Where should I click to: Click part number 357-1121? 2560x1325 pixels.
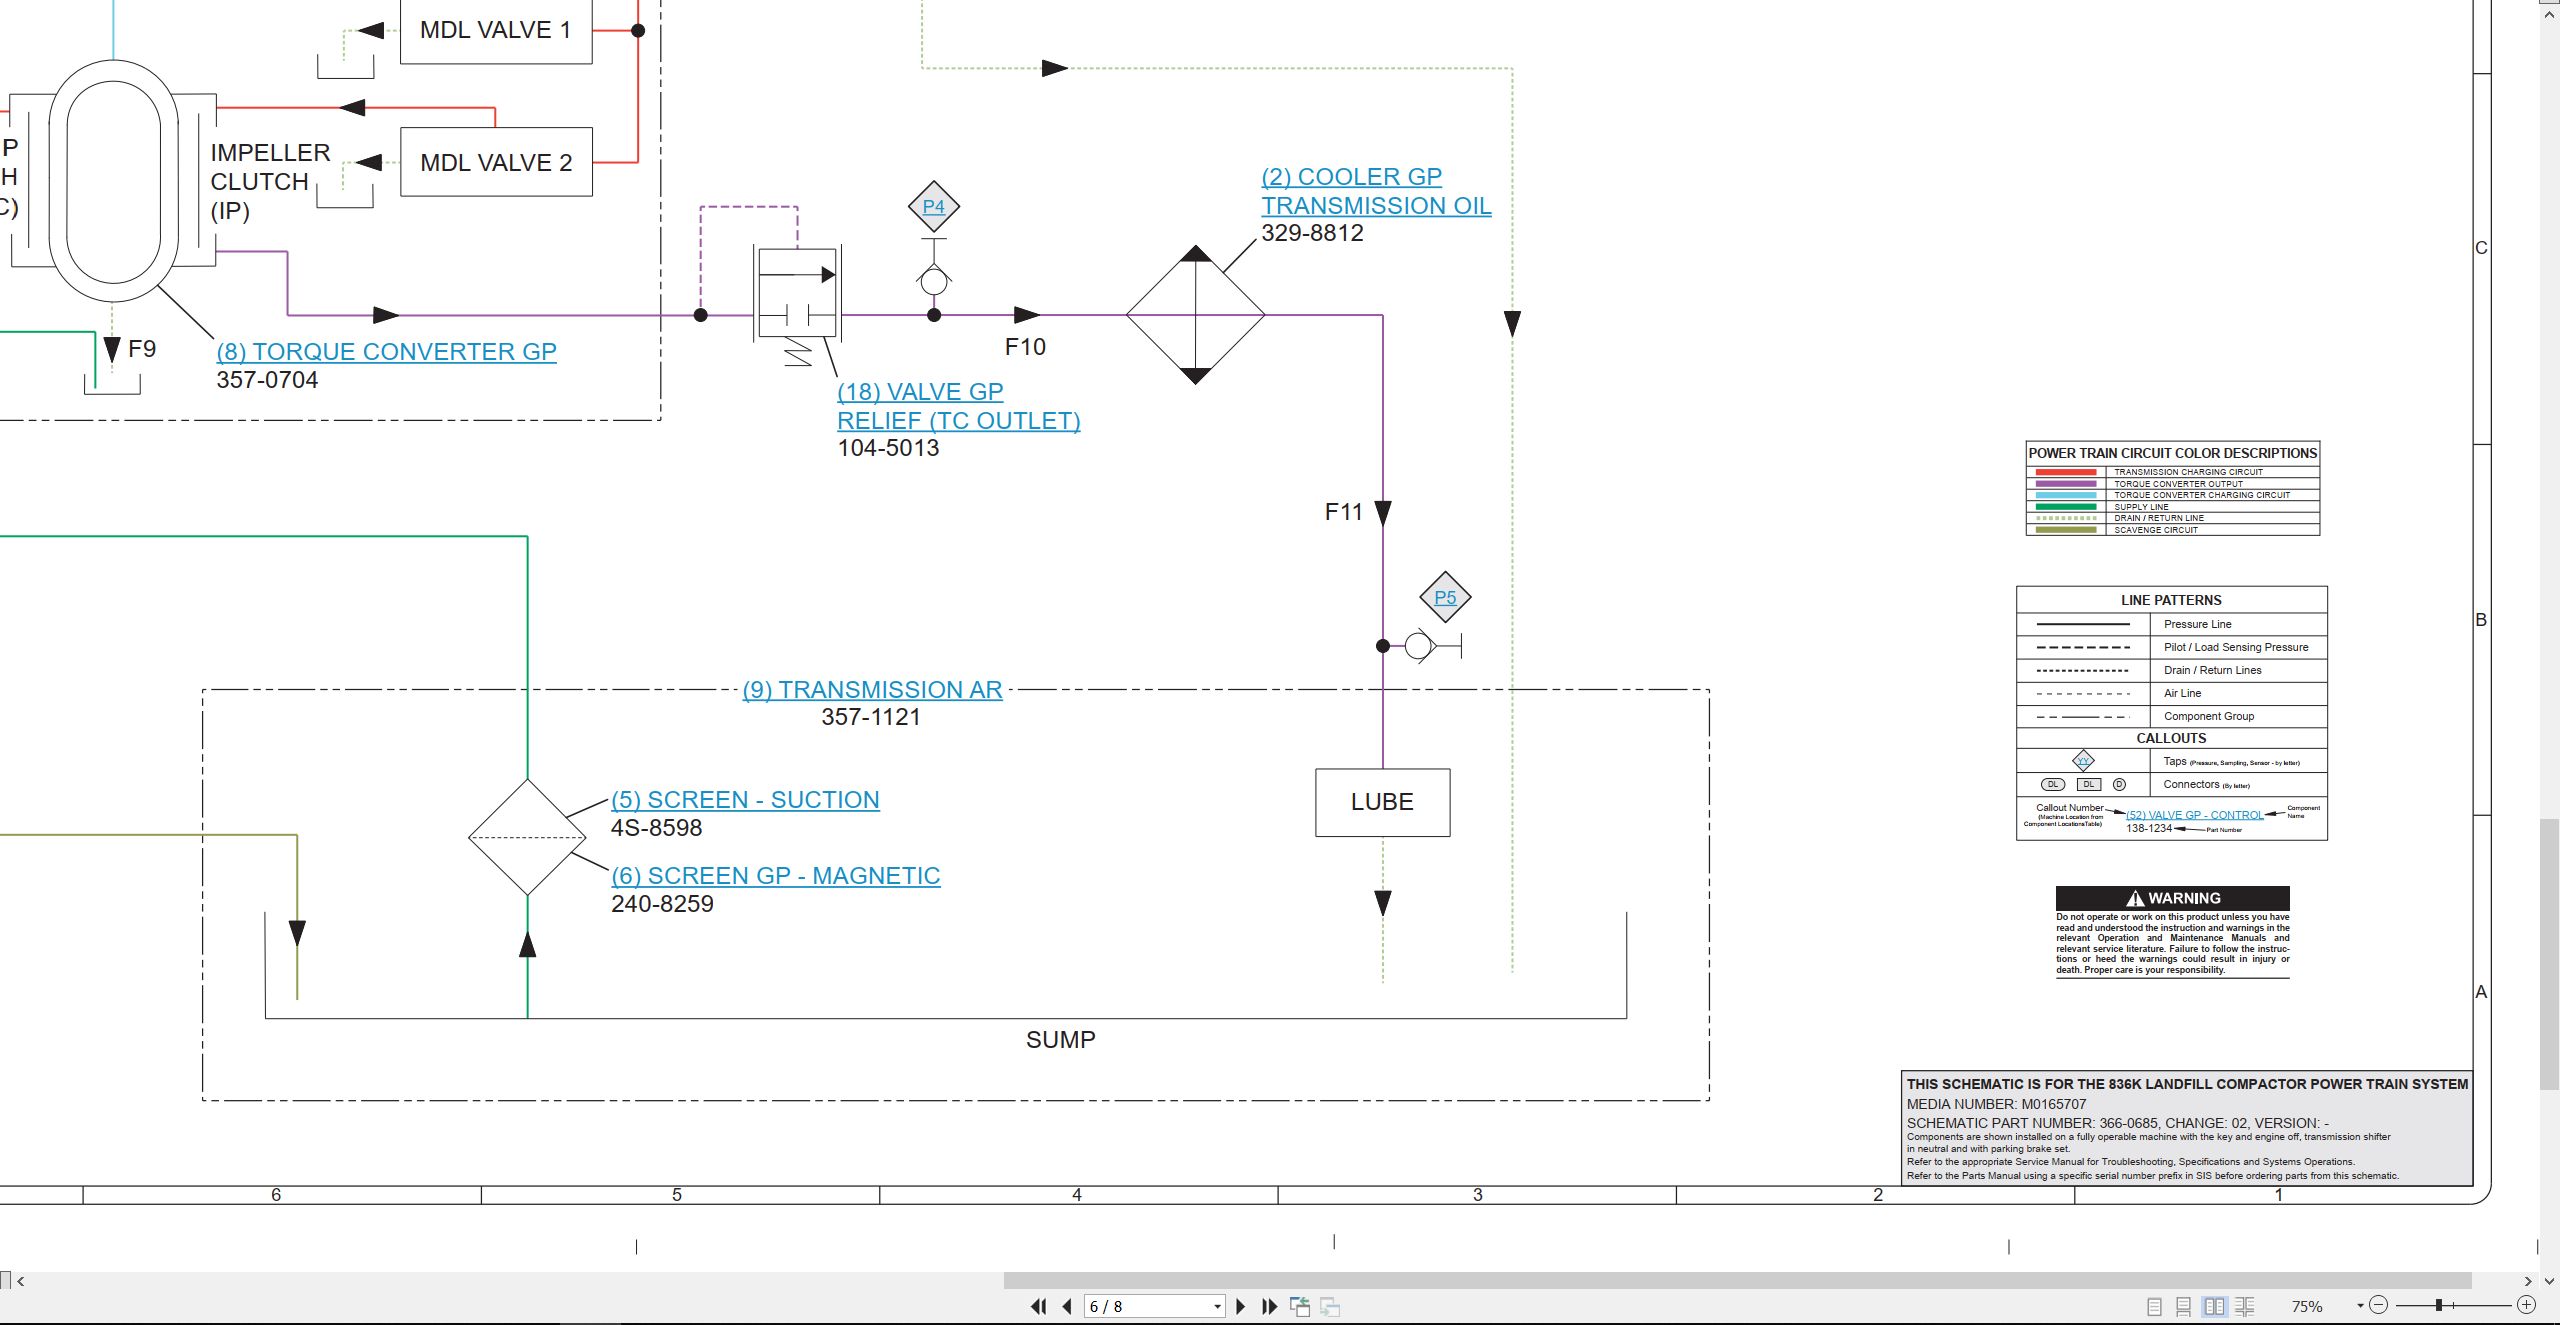click(871, 717)
